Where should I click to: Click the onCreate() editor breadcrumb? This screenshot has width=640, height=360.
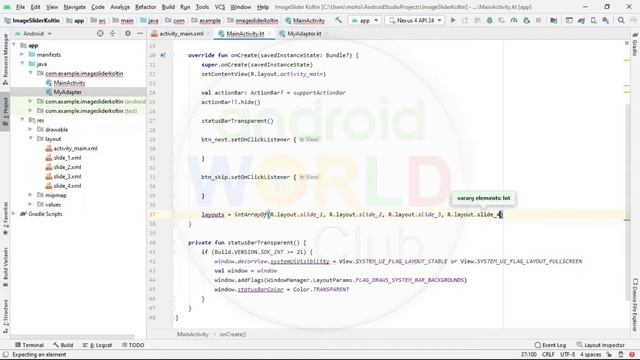coord(233,334)
